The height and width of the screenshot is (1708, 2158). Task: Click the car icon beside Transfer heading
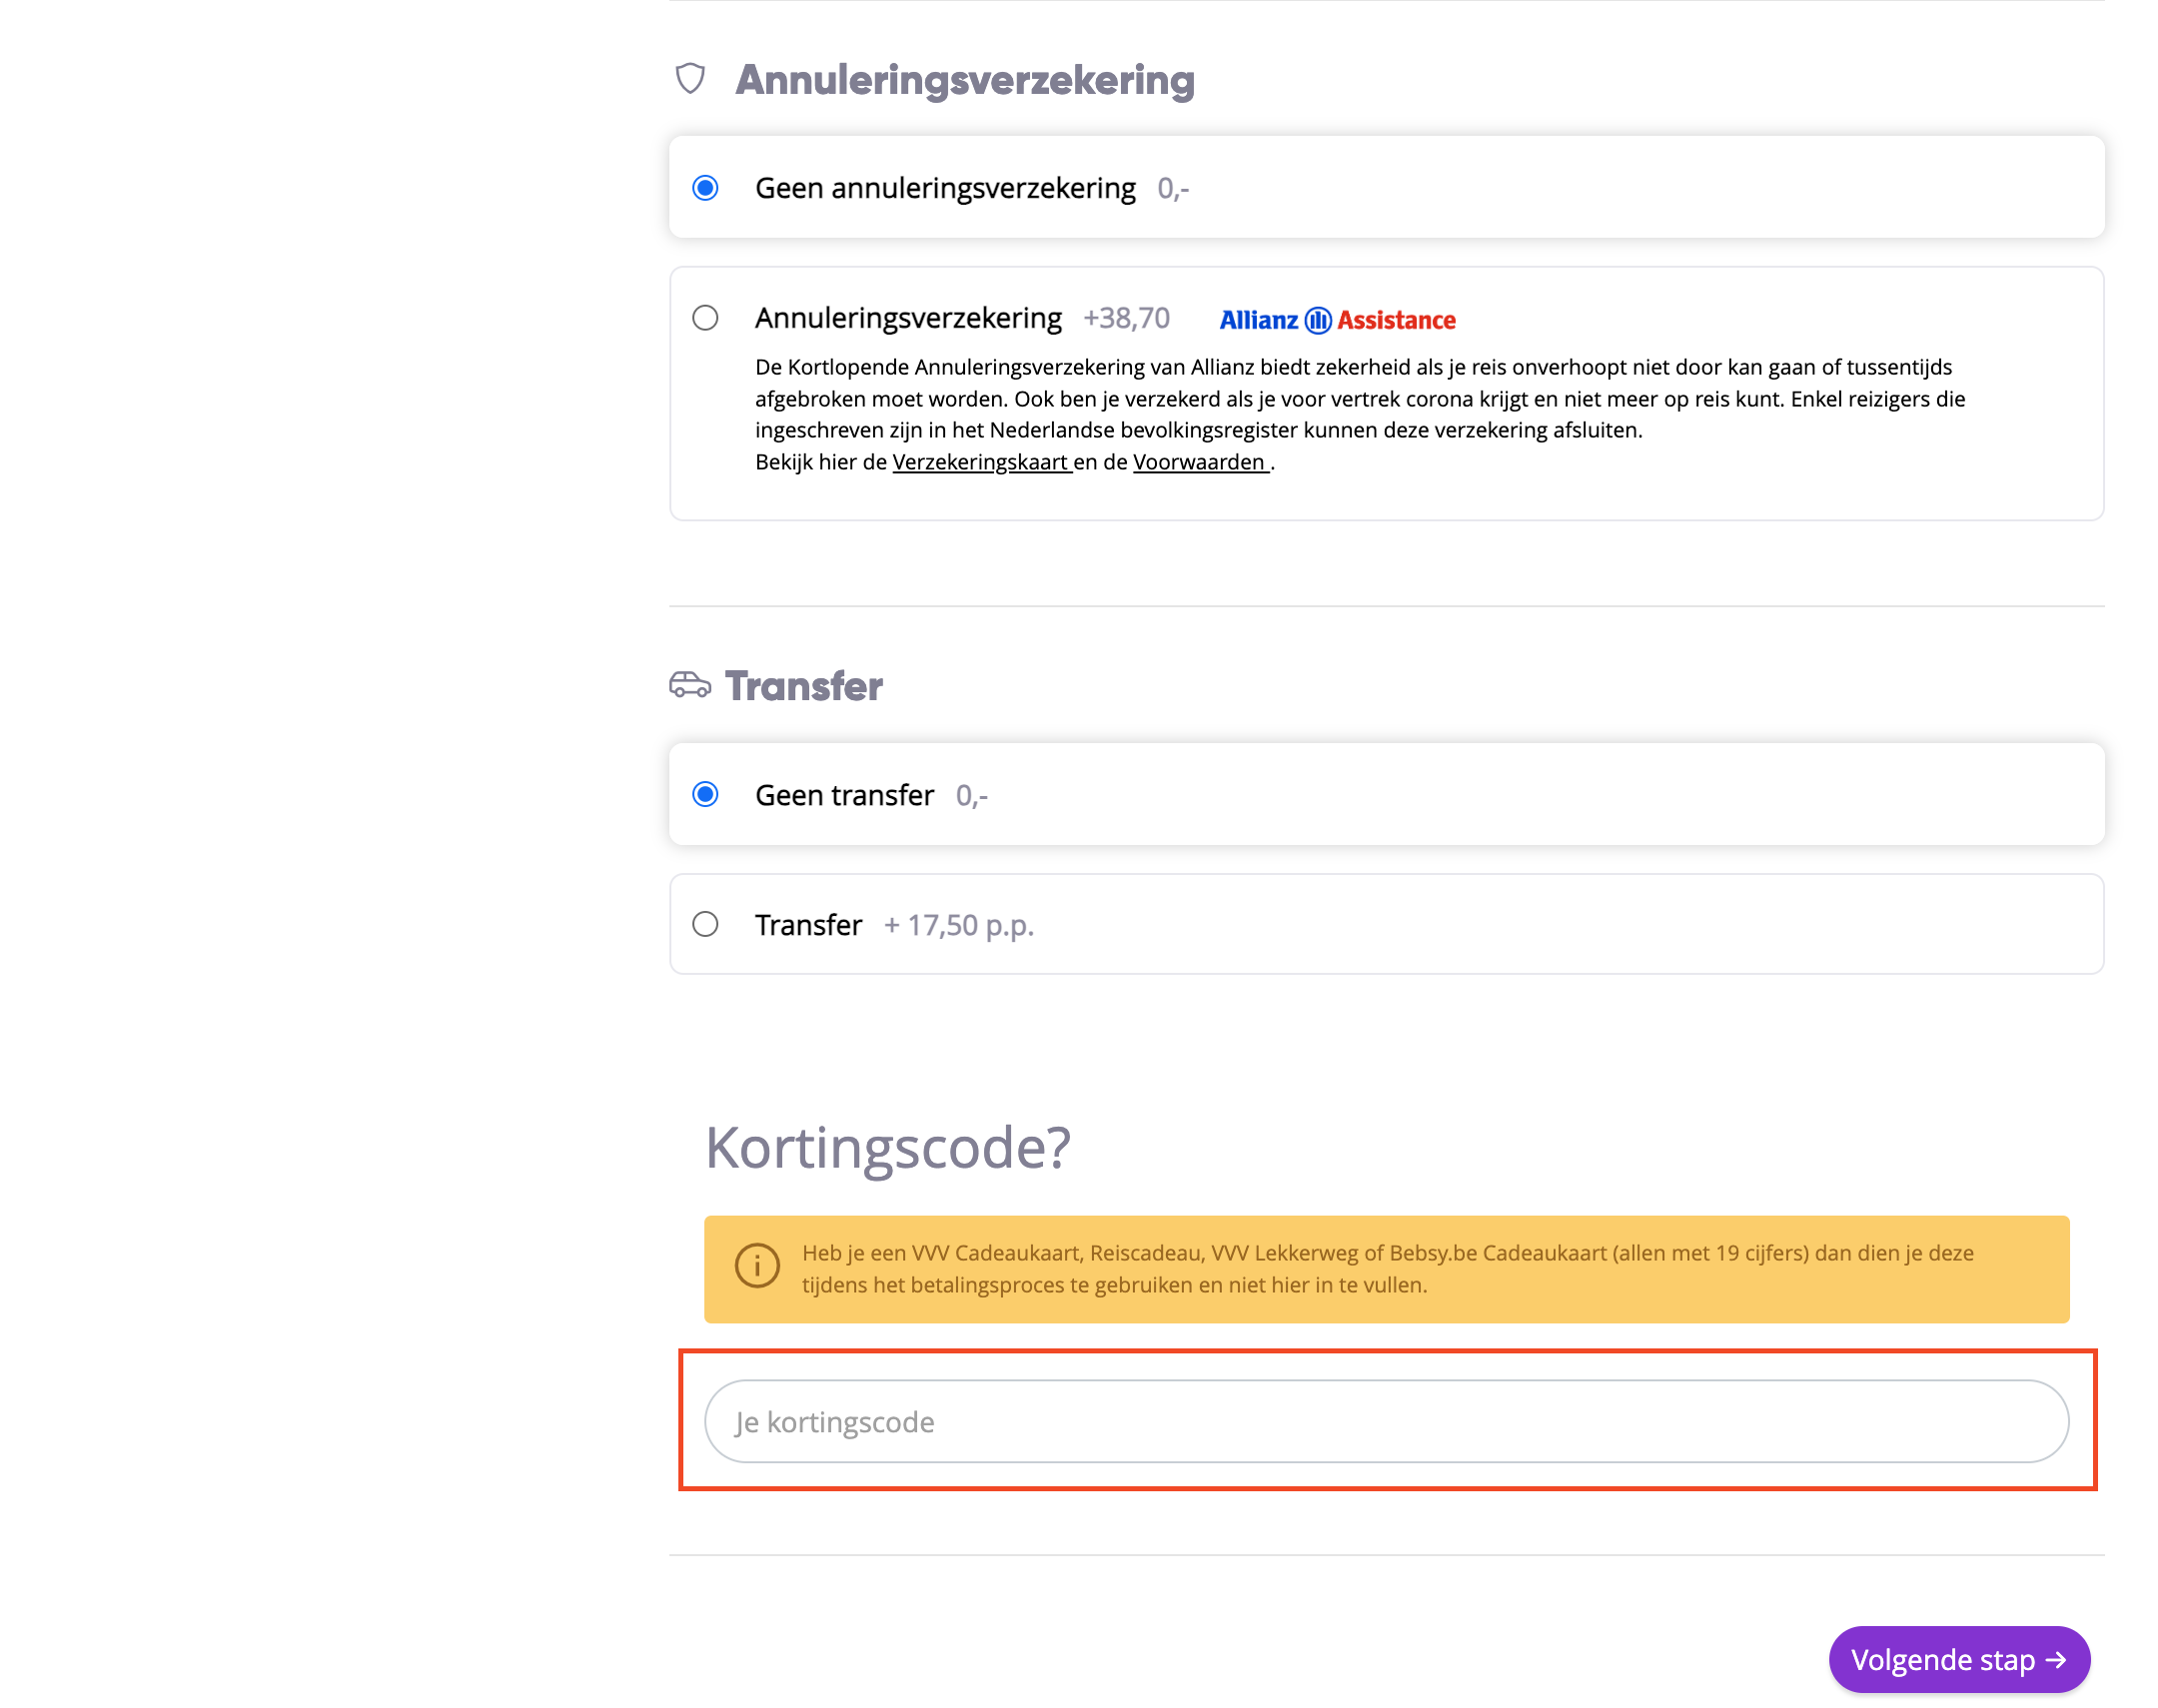690,685
